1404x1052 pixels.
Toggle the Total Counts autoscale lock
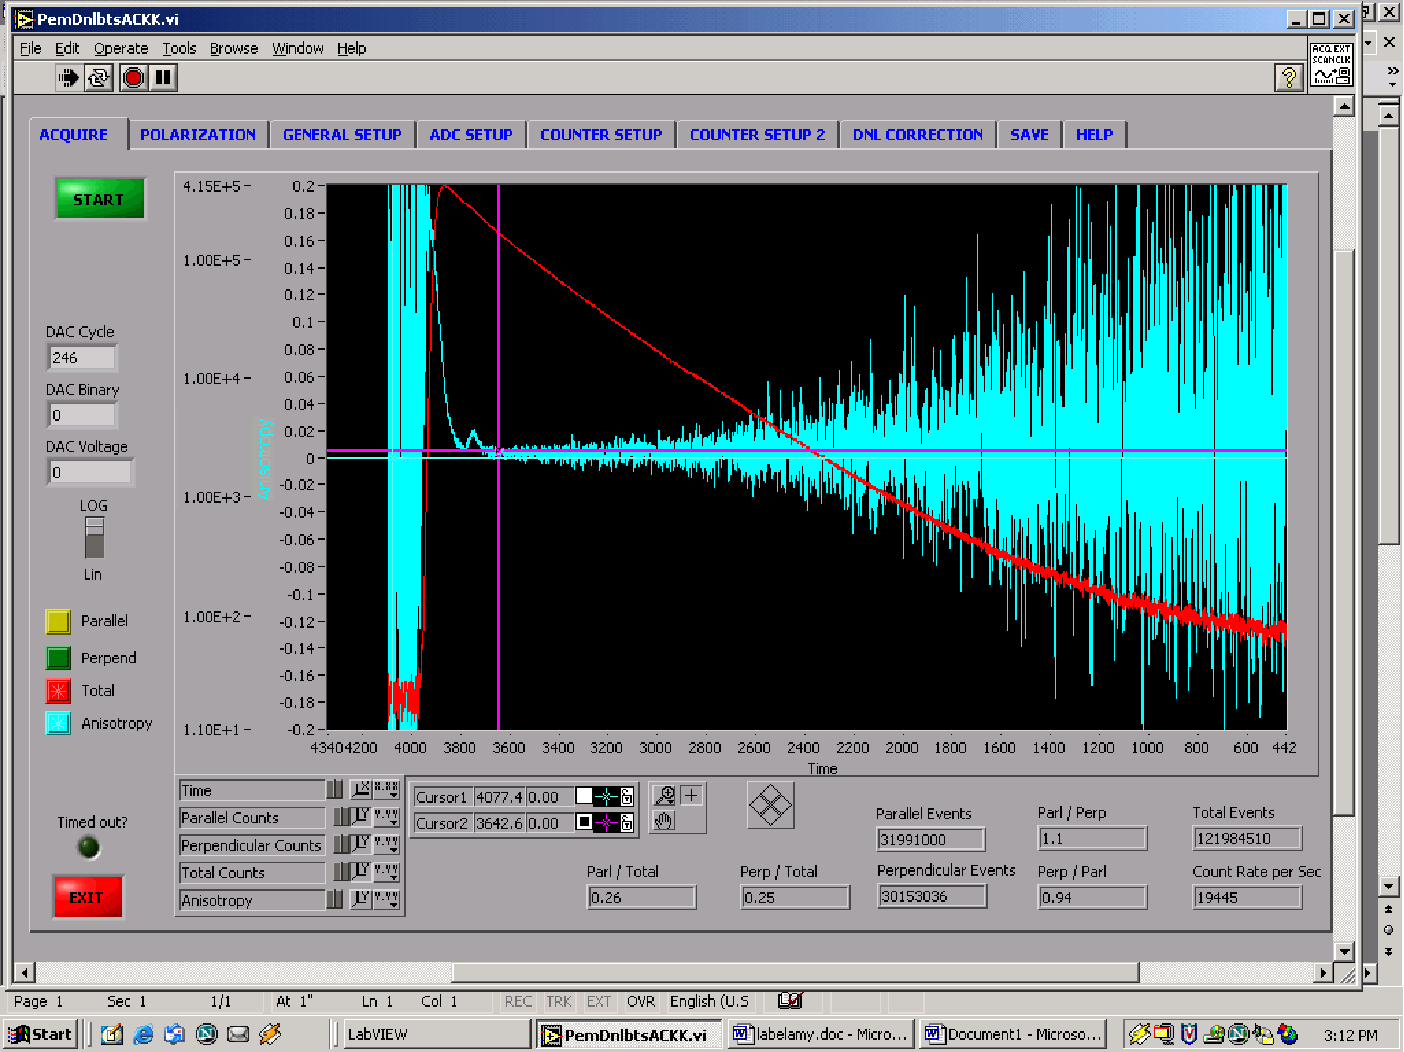coord(341,871)
